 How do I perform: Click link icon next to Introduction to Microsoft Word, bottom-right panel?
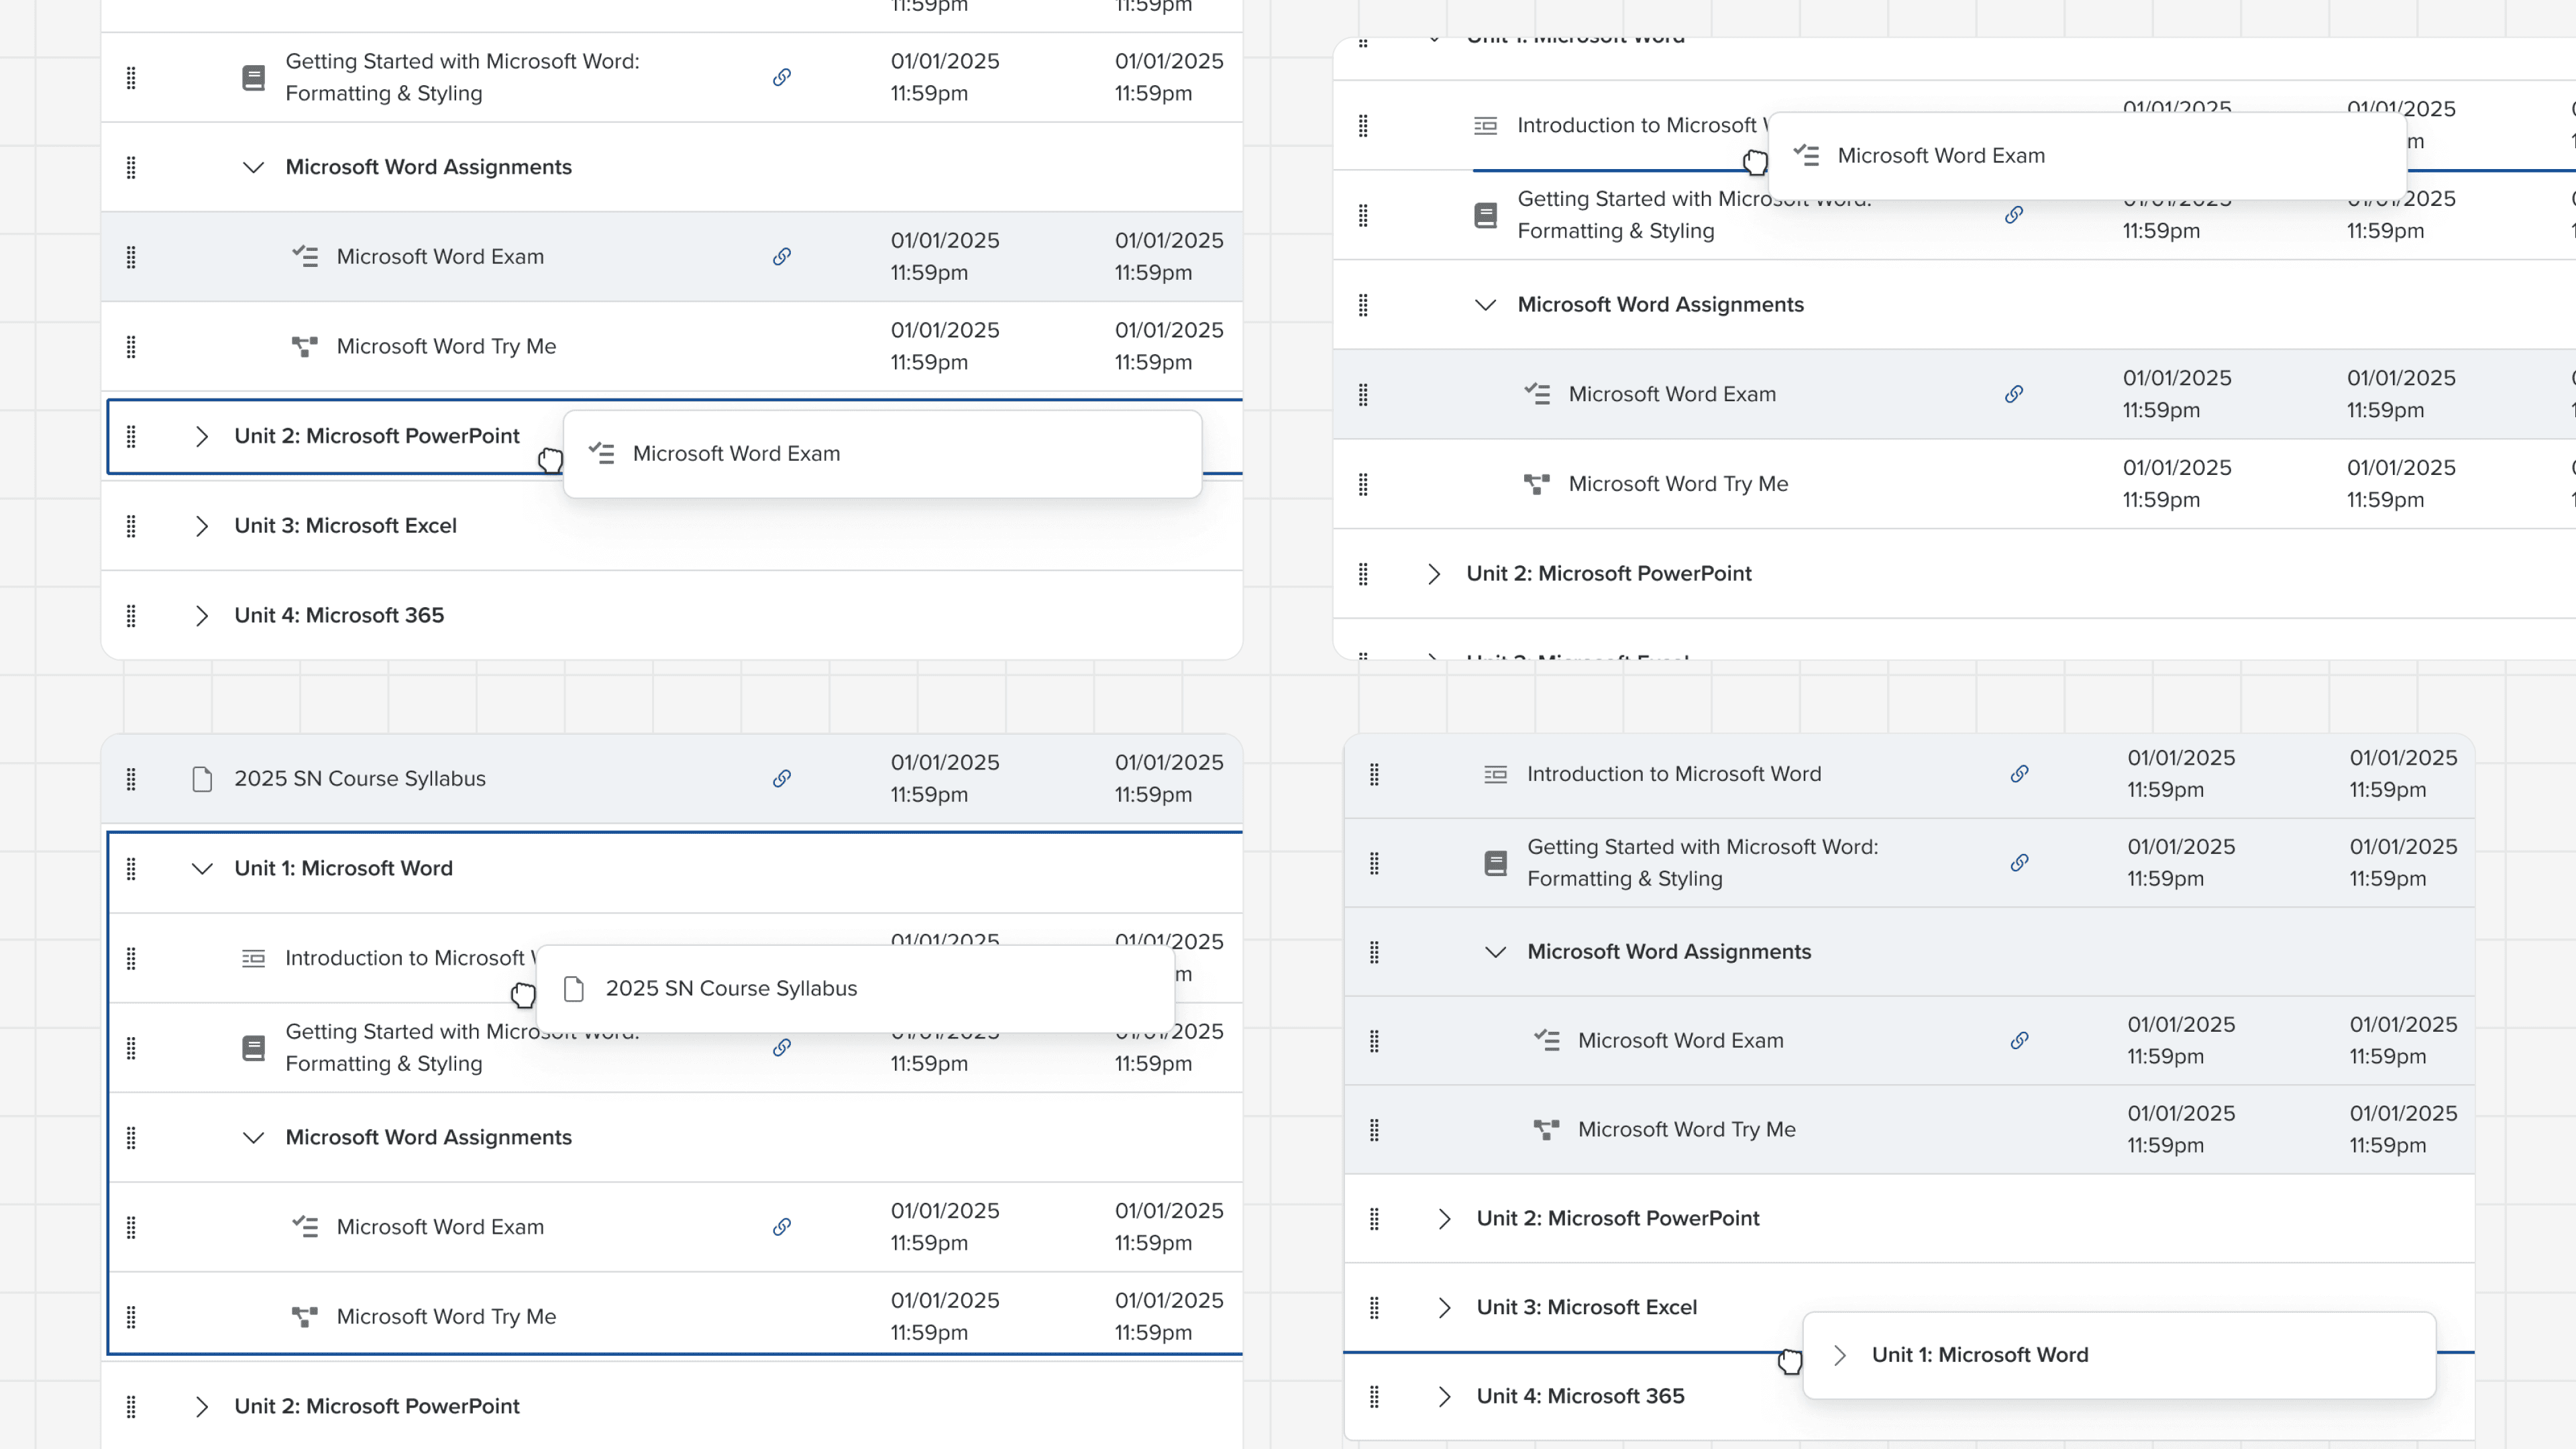(x=2019, y=774)
